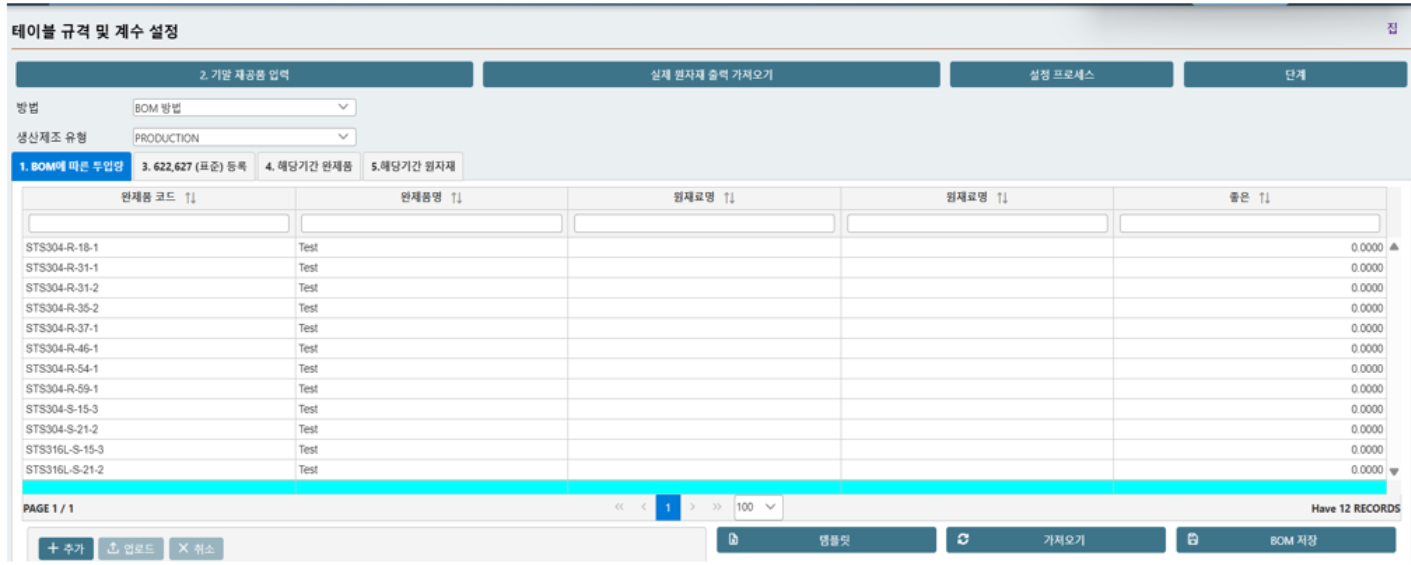Viewport: 1411px width, 565px height.
Task: Click the BOM 저장 save button
Action: (1285, 540)
